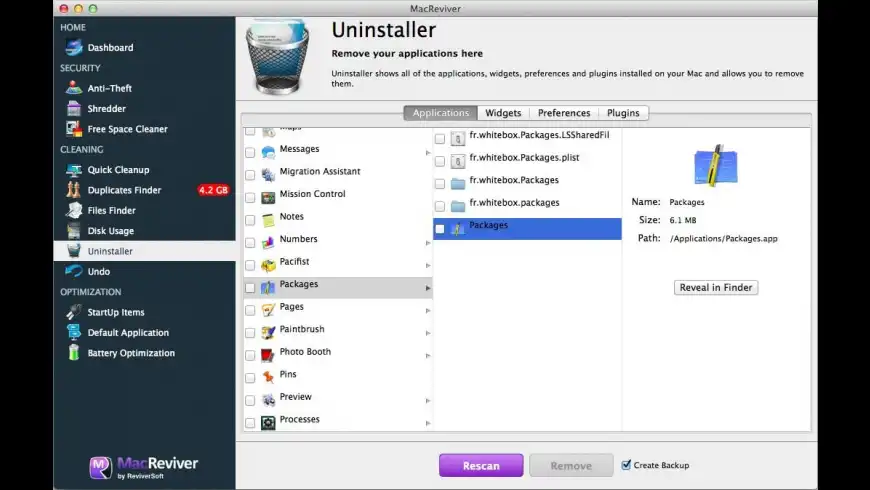Open the Files Finder icon
Image resolution: width=870 pixels, height=490 pixels.
(x=73, y=210)
